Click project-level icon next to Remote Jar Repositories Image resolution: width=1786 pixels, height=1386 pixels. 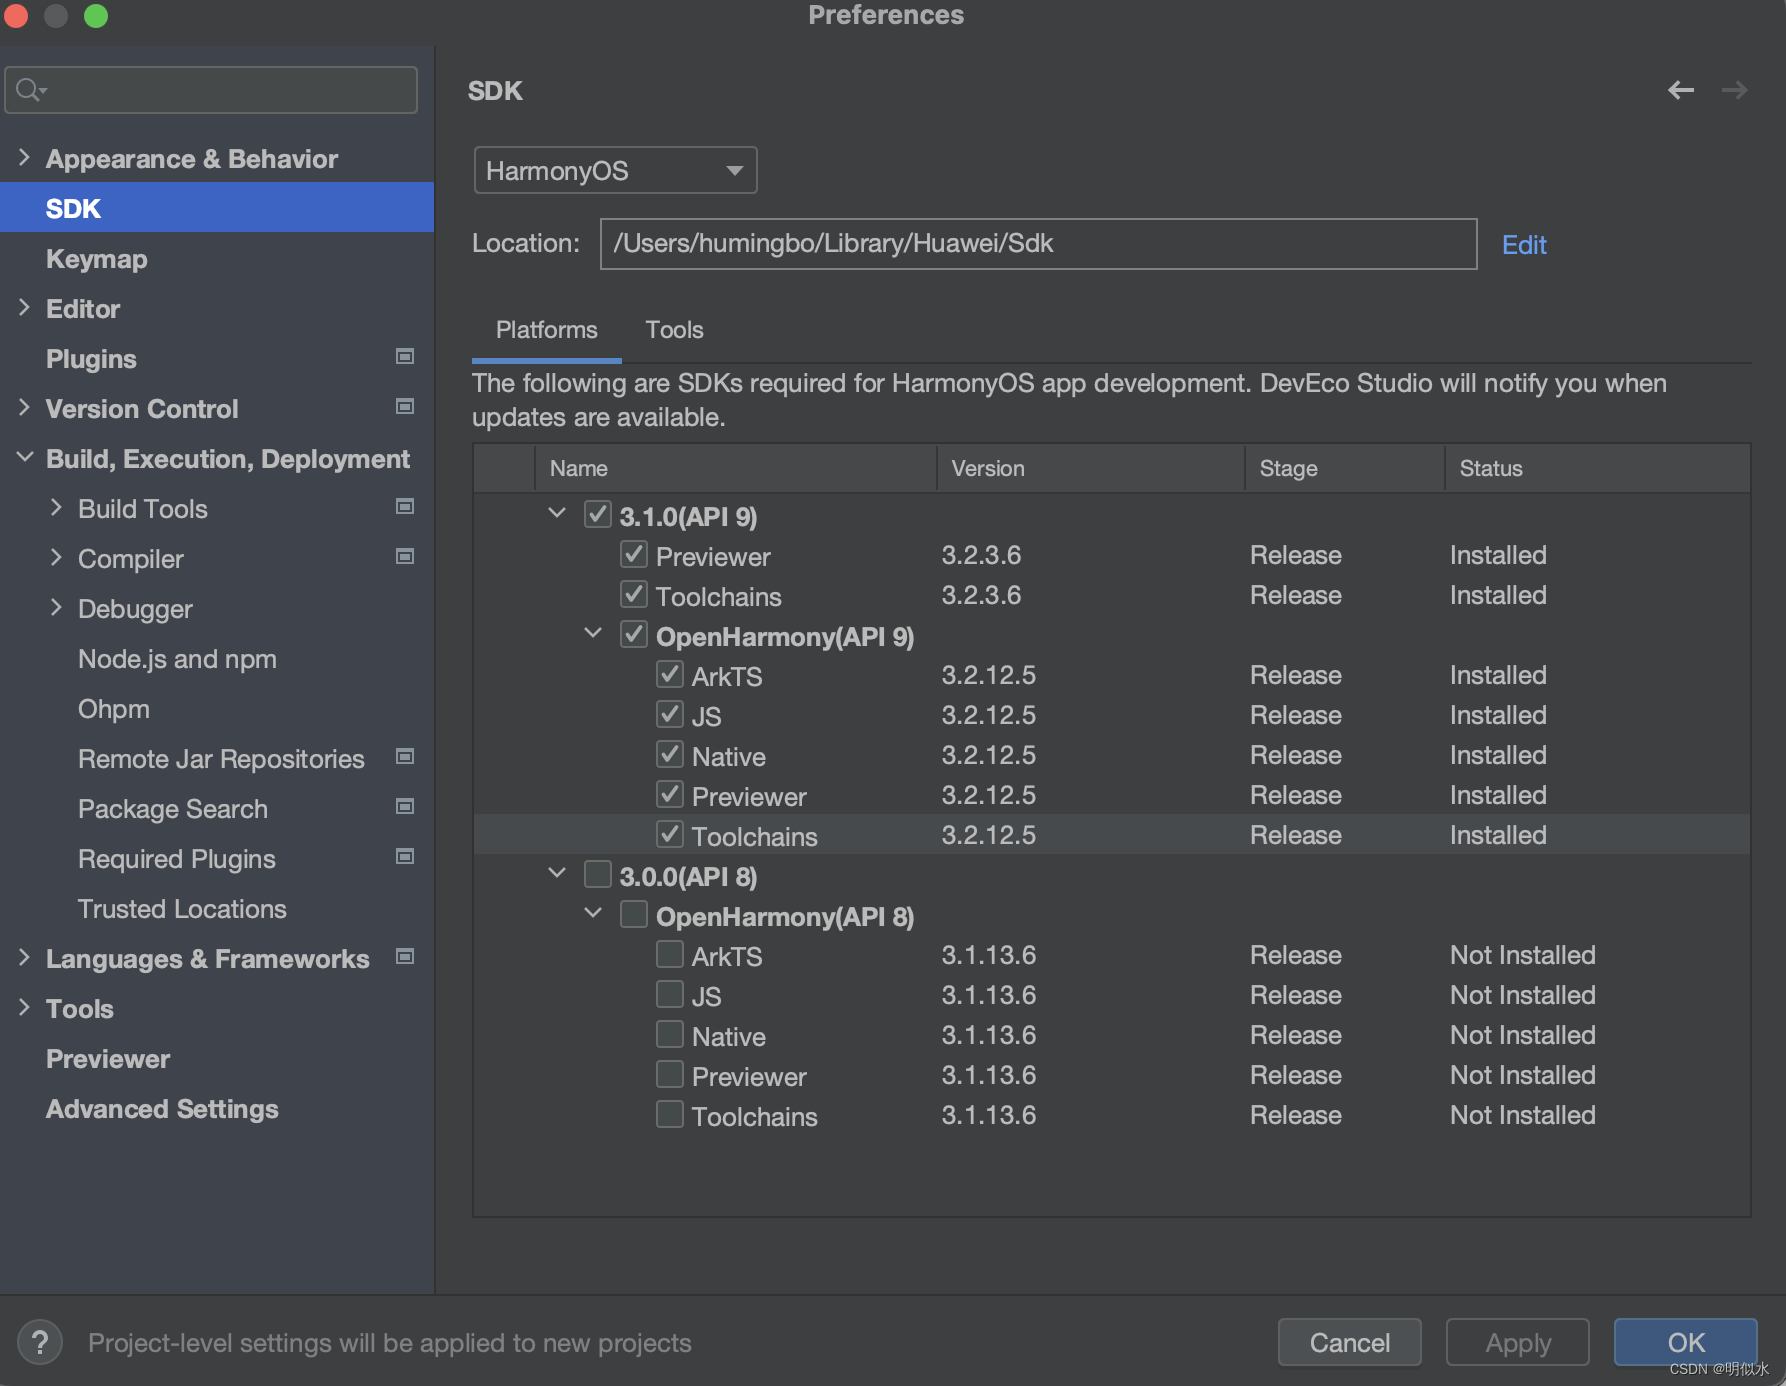pos(405,757)
